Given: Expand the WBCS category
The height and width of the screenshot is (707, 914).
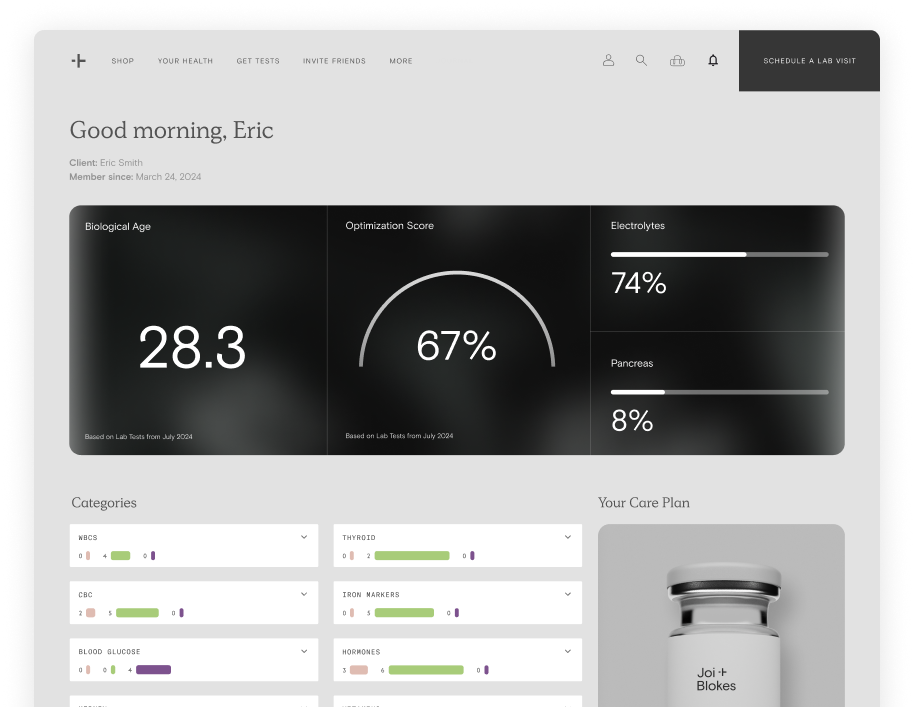Looking at the screenshot, I should [x=304, y=537].
